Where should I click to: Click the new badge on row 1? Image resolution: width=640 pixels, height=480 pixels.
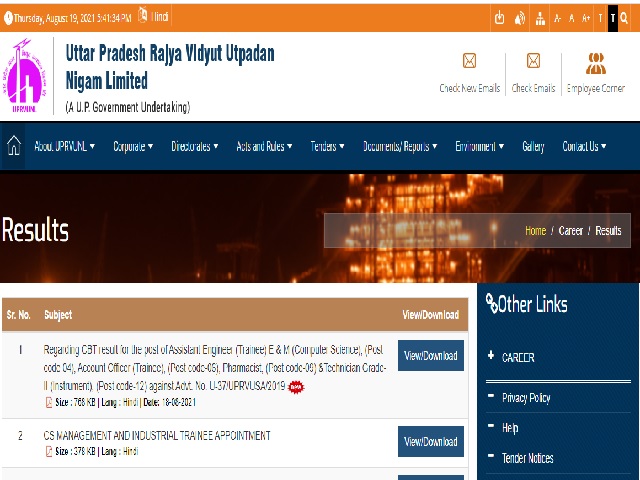[x=296, y=387]
